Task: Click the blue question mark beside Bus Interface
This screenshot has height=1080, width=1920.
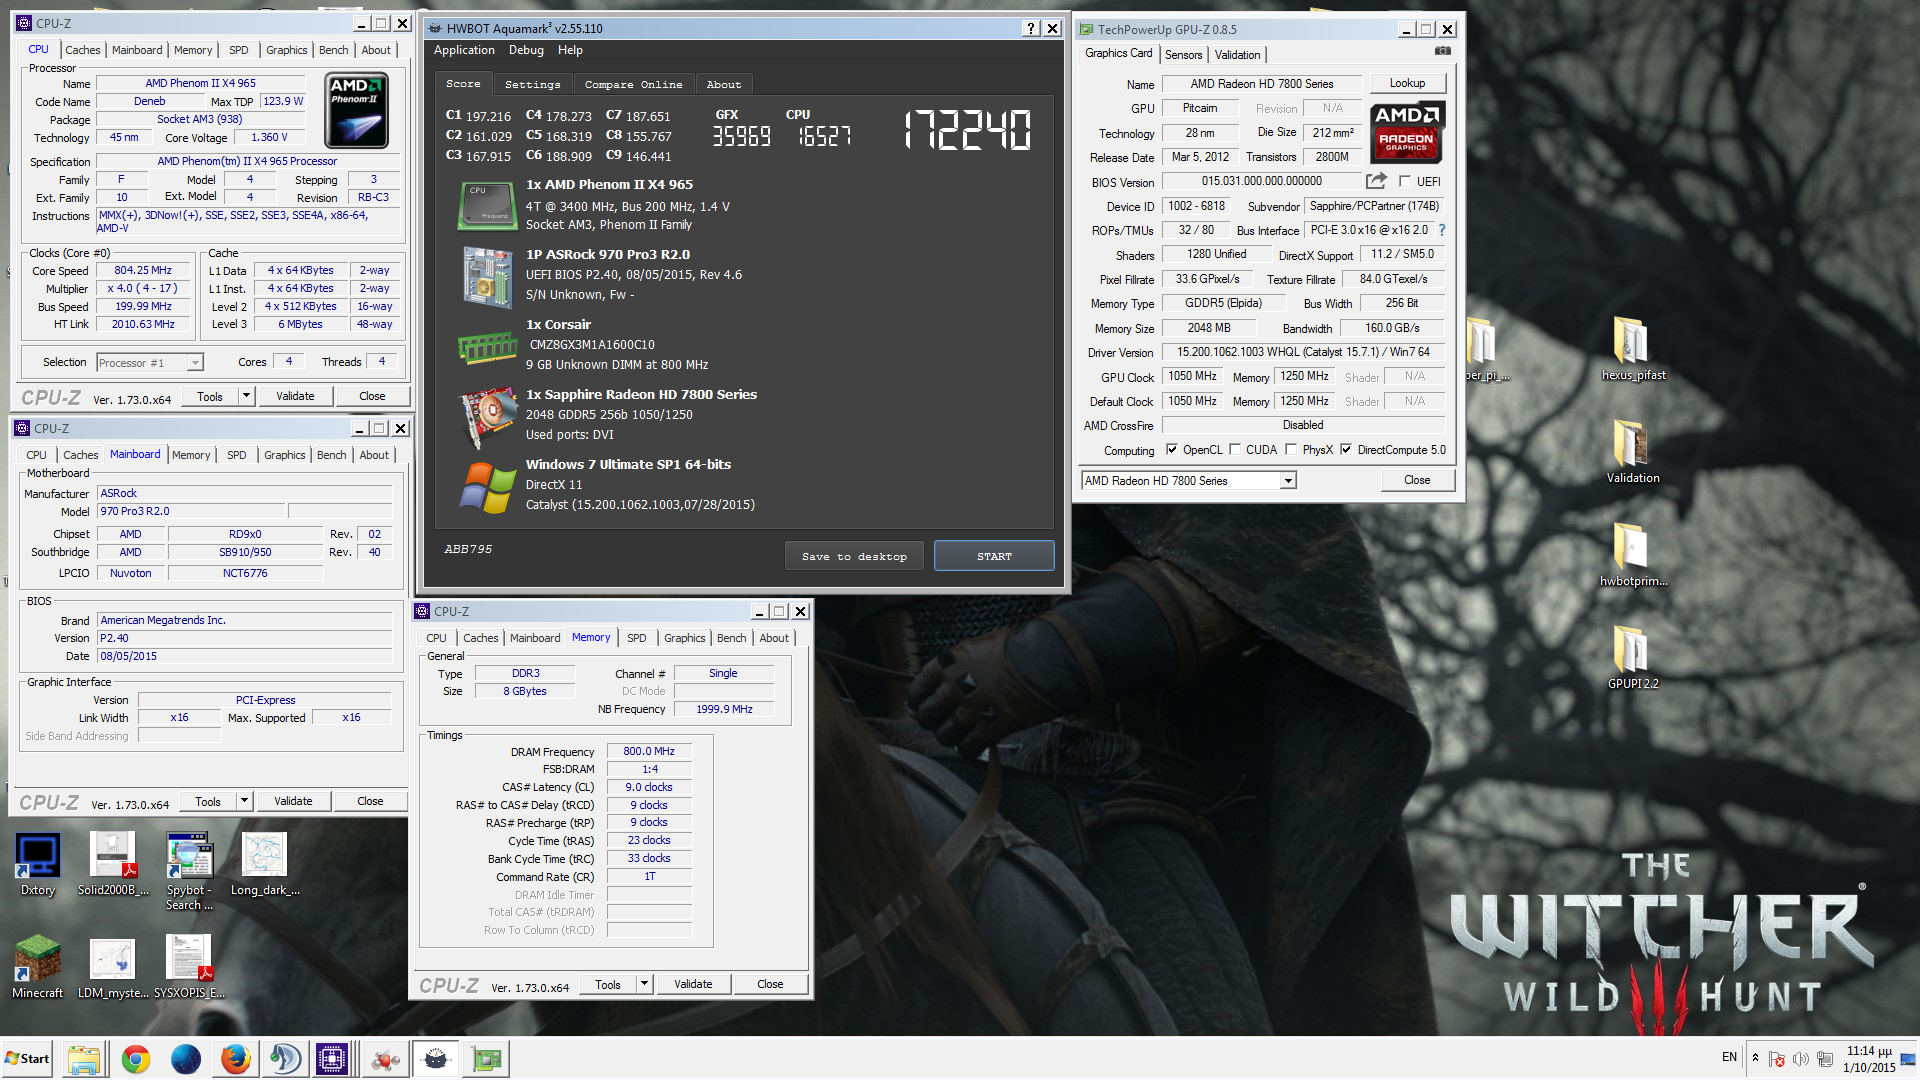Action: click(1442, 230)
